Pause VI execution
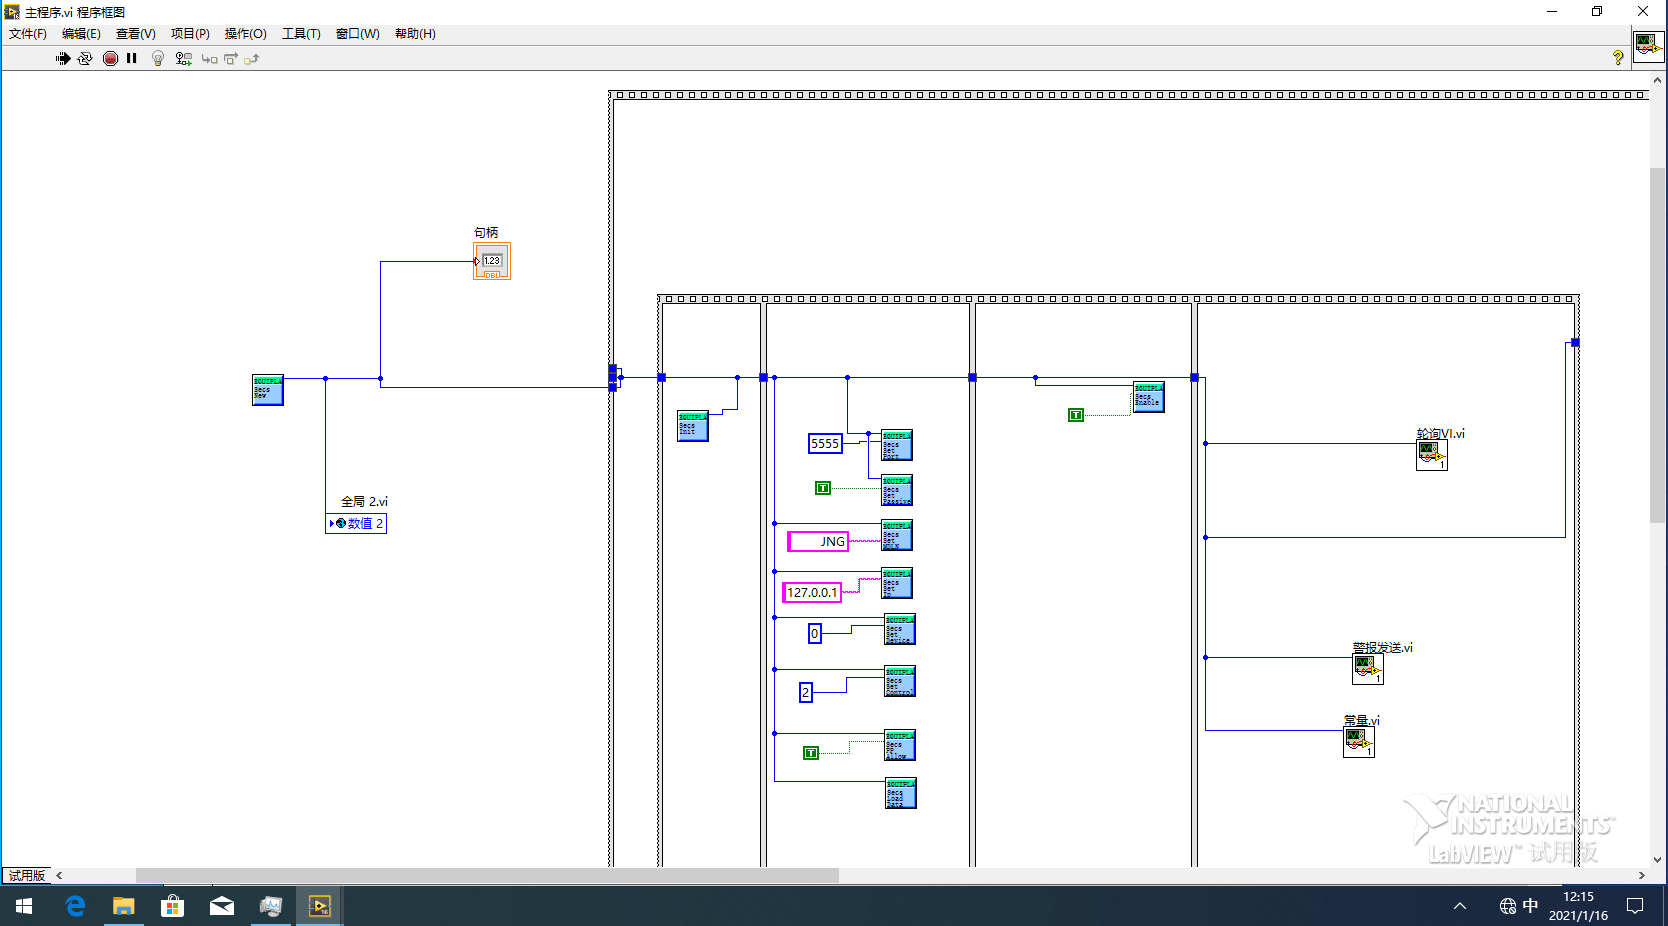Viewport: 1668px width, 926px height. click(x=131, y=58)
